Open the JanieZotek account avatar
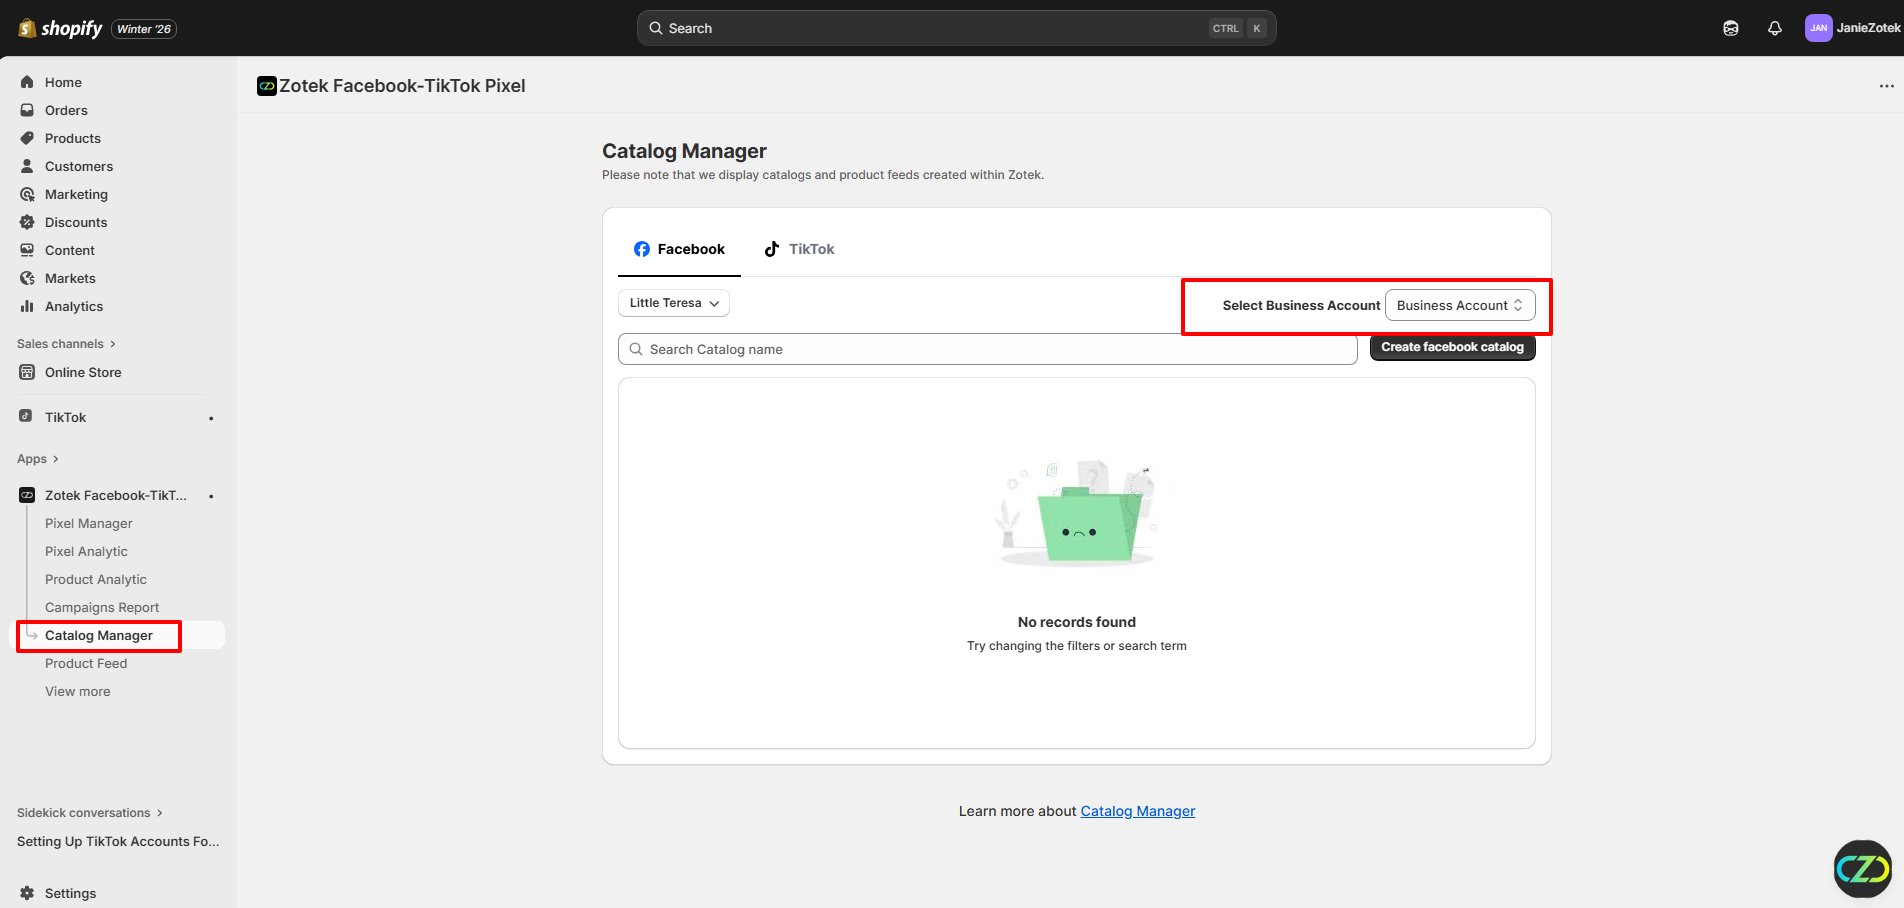Viewport: 1904px width, 908px height. click(x=1818, y=28)
